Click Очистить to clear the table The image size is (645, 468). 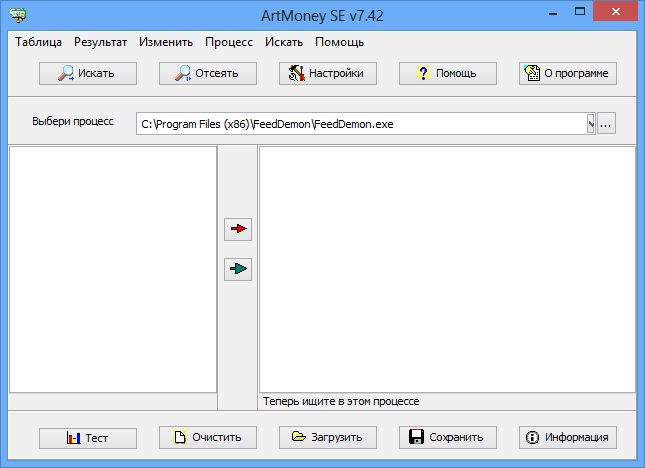pos(208,437)
